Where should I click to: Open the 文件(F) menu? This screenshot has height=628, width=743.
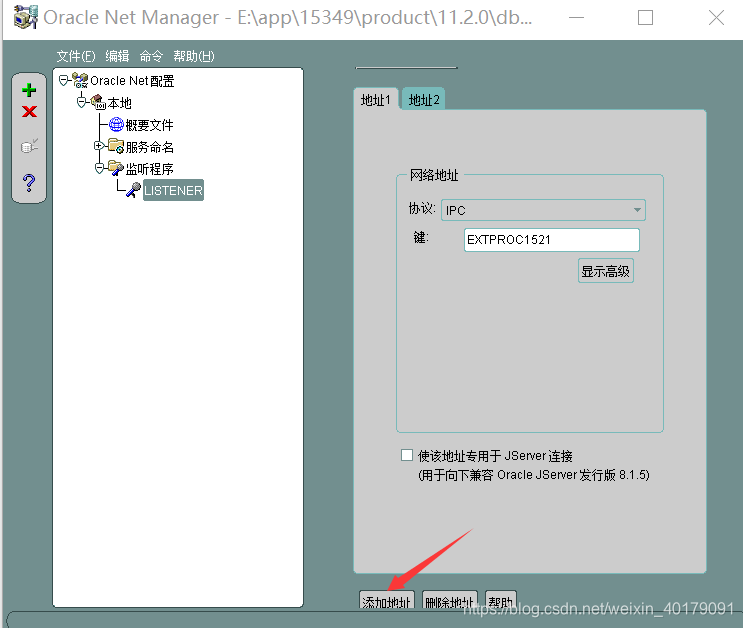(76, 56)
